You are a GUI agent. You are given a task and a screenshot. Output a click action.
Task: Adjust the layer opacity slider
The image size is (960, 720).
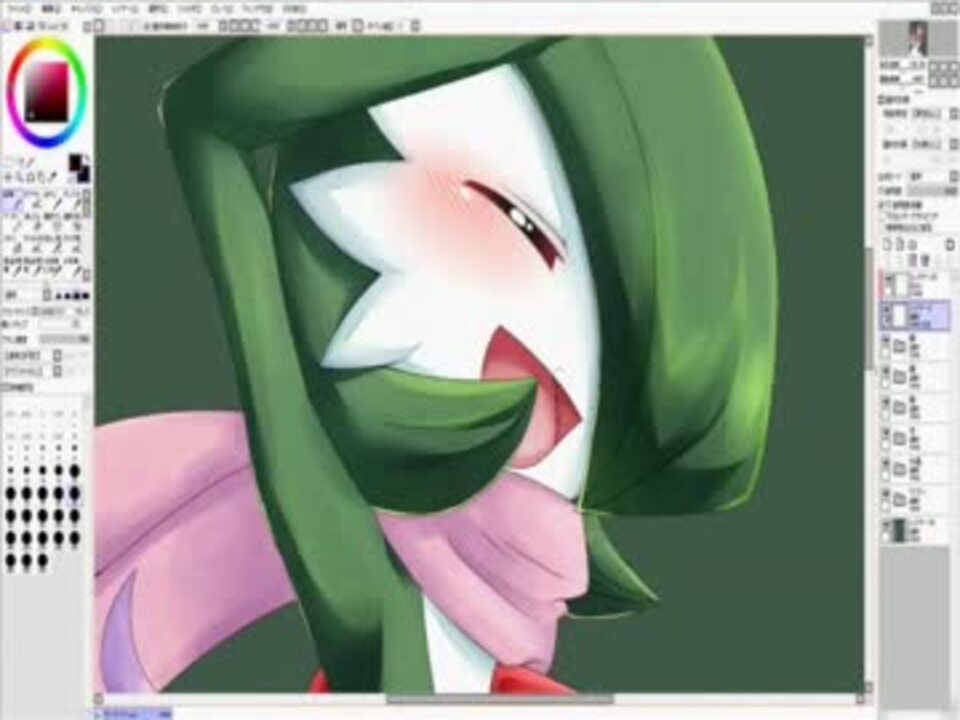(932, 192)
